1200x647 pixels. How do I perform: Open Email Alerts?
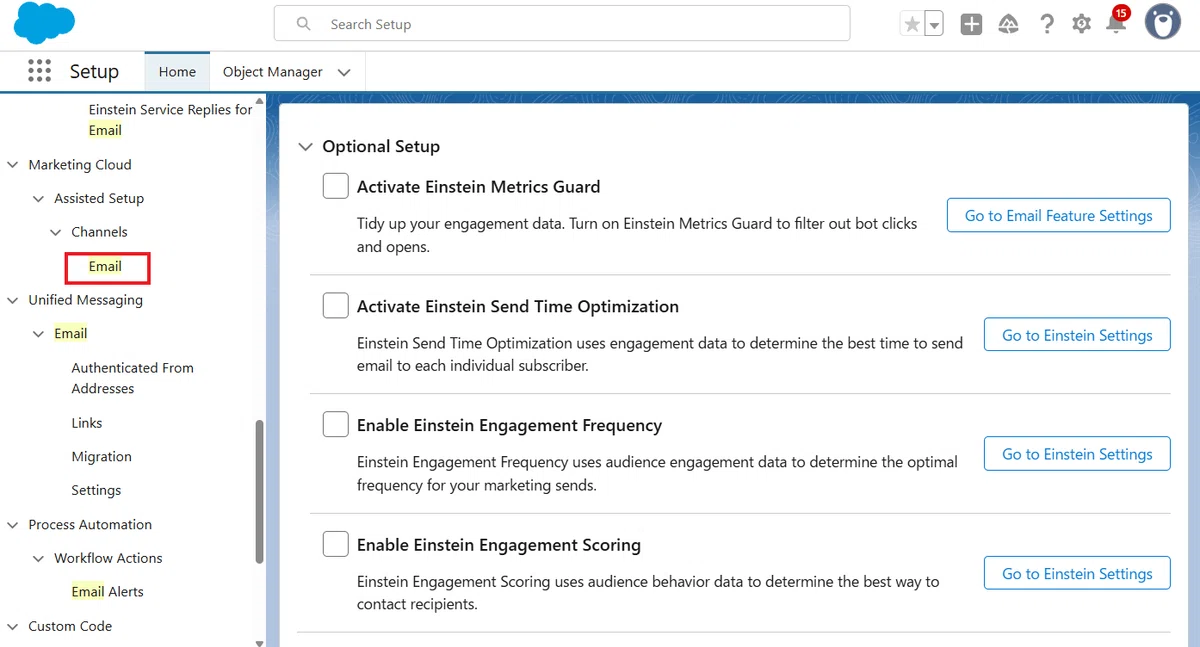[107, 592]
